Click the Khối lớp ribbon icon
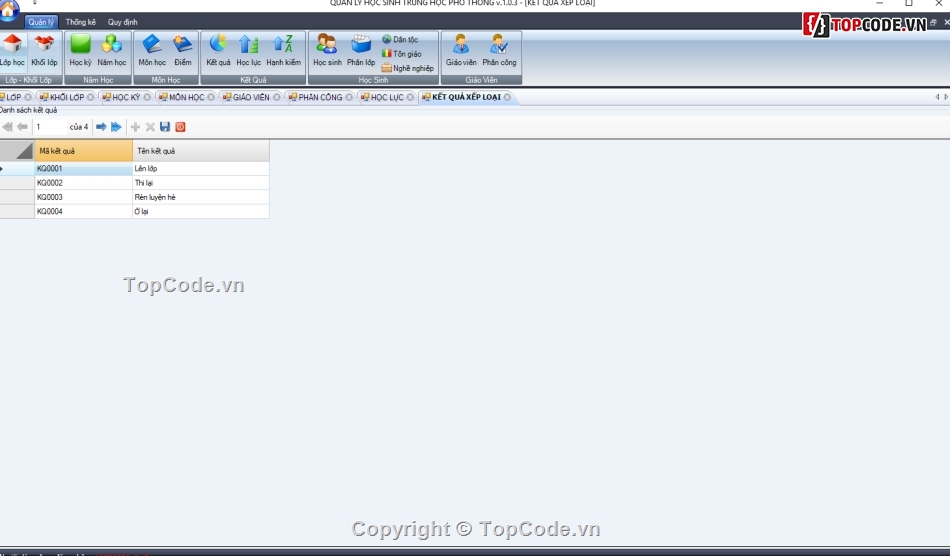 point(44,49)
